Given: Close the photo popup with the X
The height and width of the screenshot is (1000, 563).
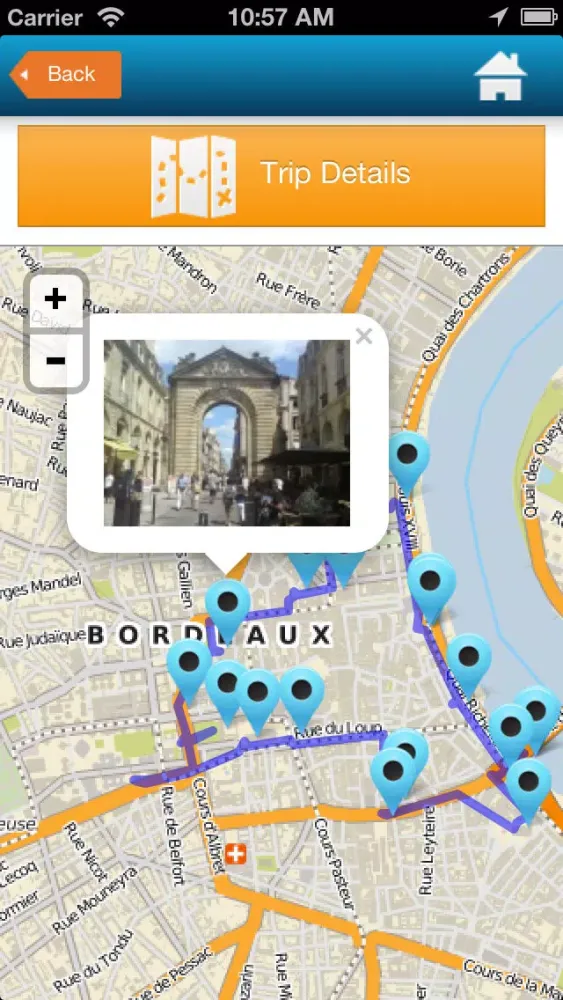Looking at the screenshot, I should 364,336.
